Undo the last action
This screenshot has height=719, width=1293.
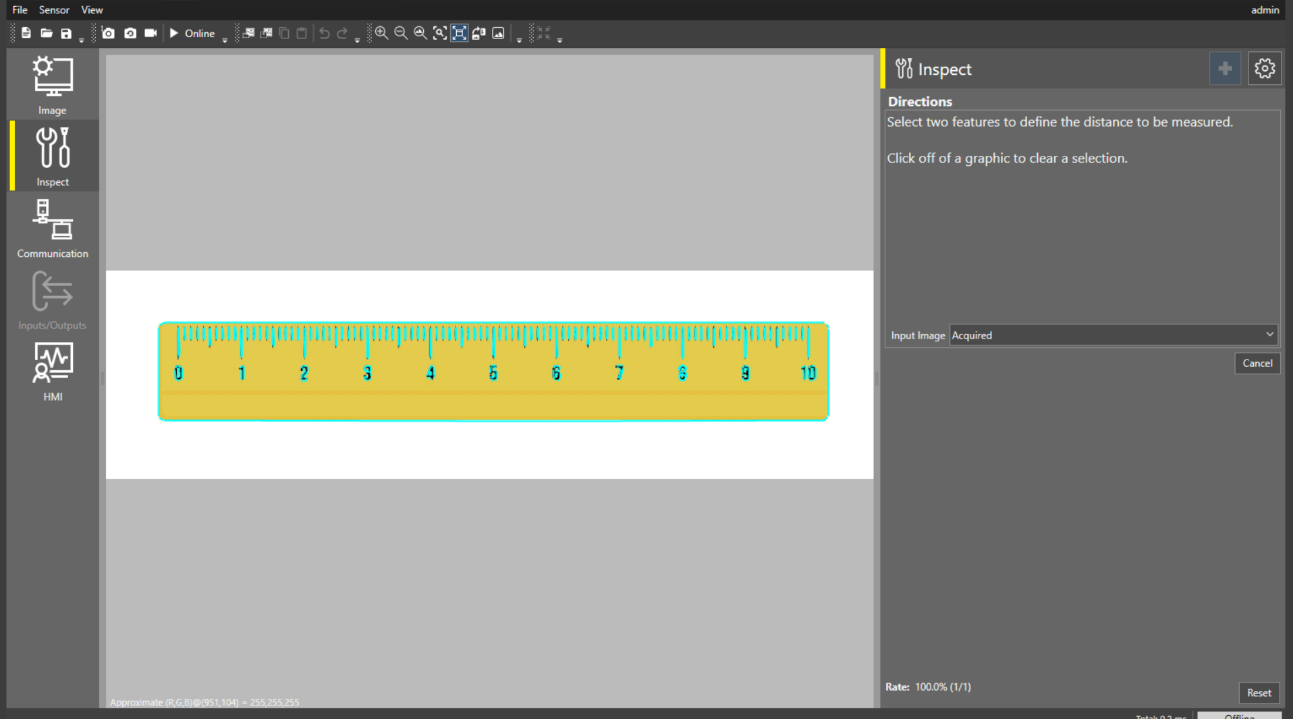tap(324, 32)
